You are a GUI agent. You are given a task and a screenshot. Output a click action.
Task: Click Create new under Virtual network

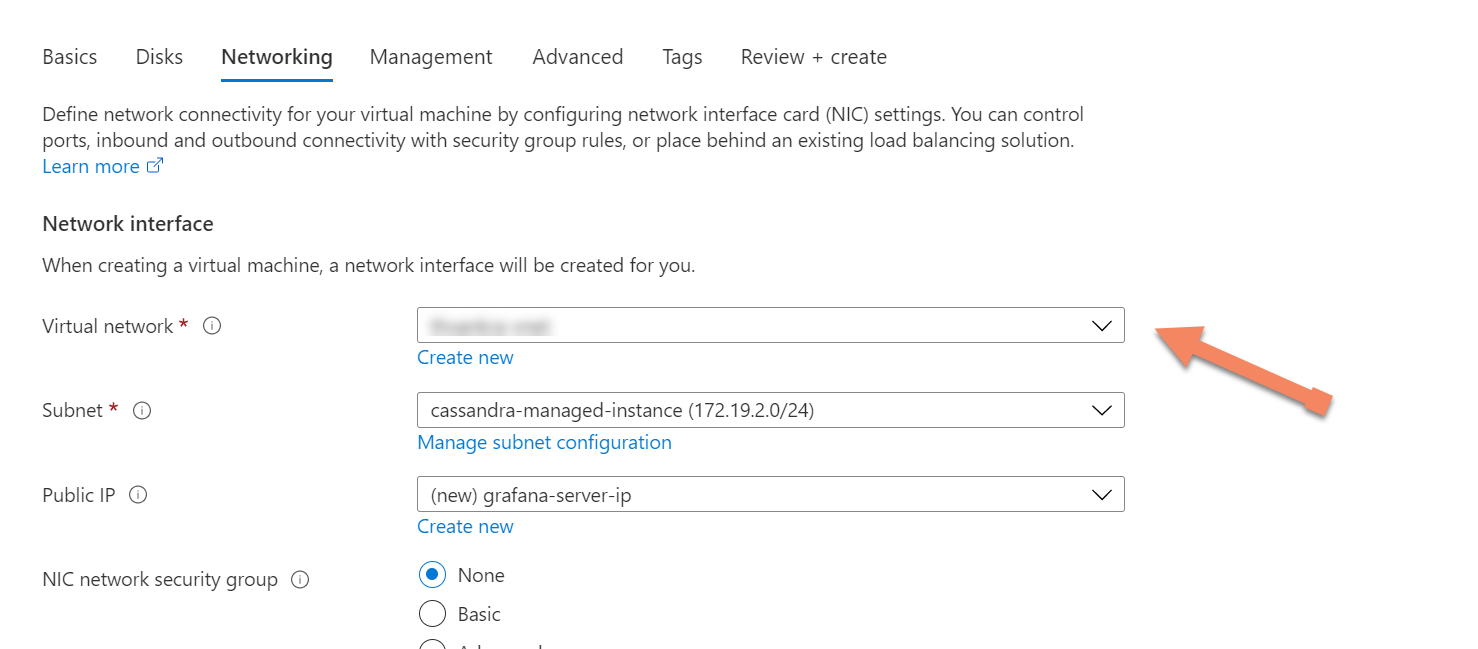465,358
